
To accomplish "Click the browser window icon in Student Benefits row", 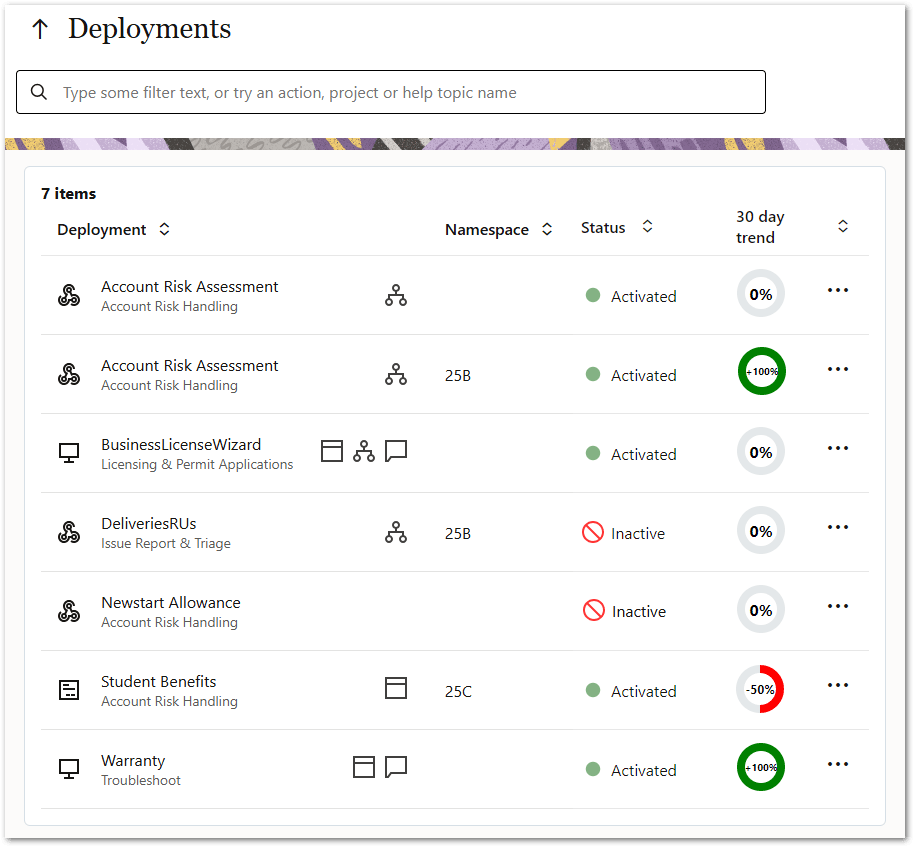I will (396, 687).
